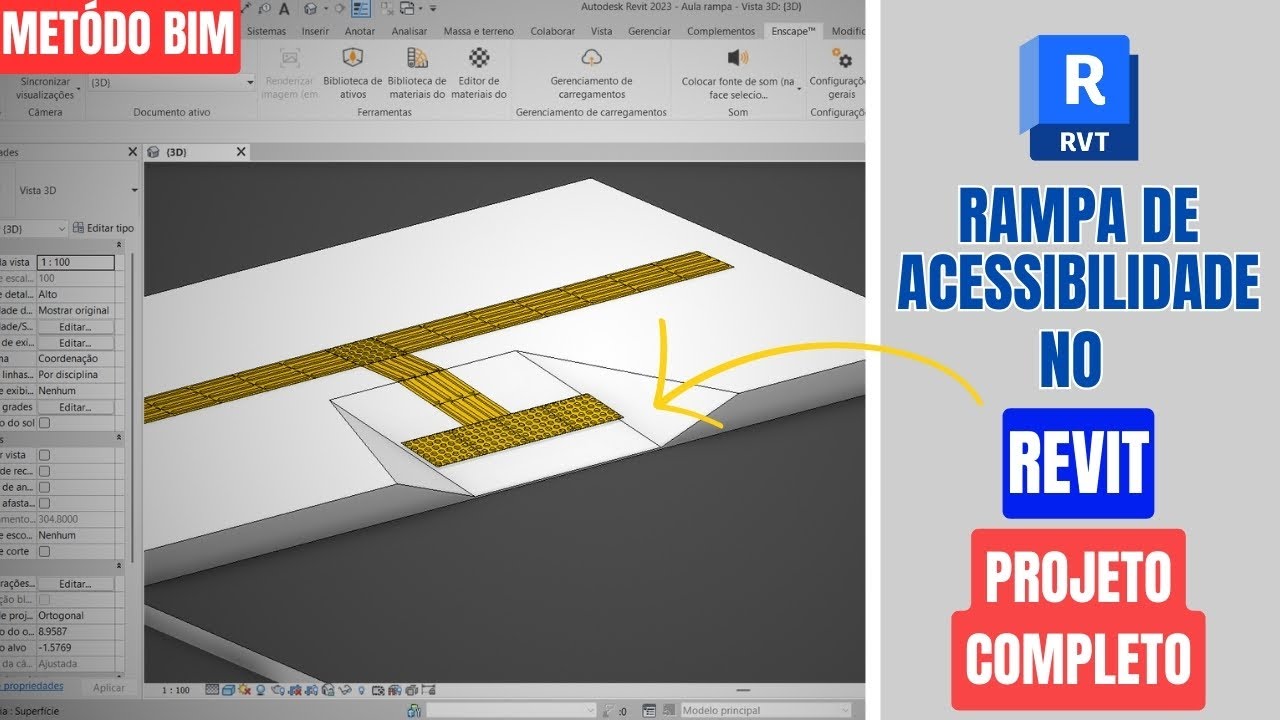Click the selection filter icon showing :0
Viewport: 1280px width, 720px height.
point(613,711)
